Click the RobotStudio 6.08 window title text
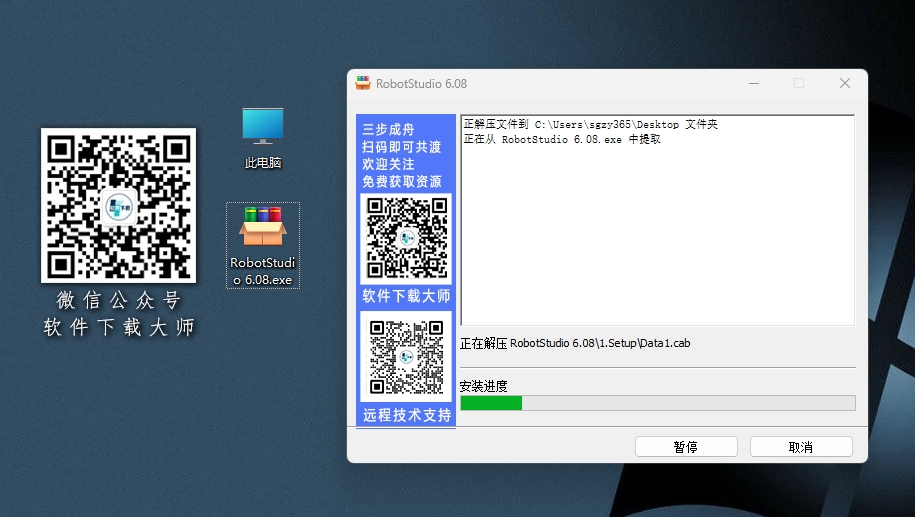 (421, 83)
